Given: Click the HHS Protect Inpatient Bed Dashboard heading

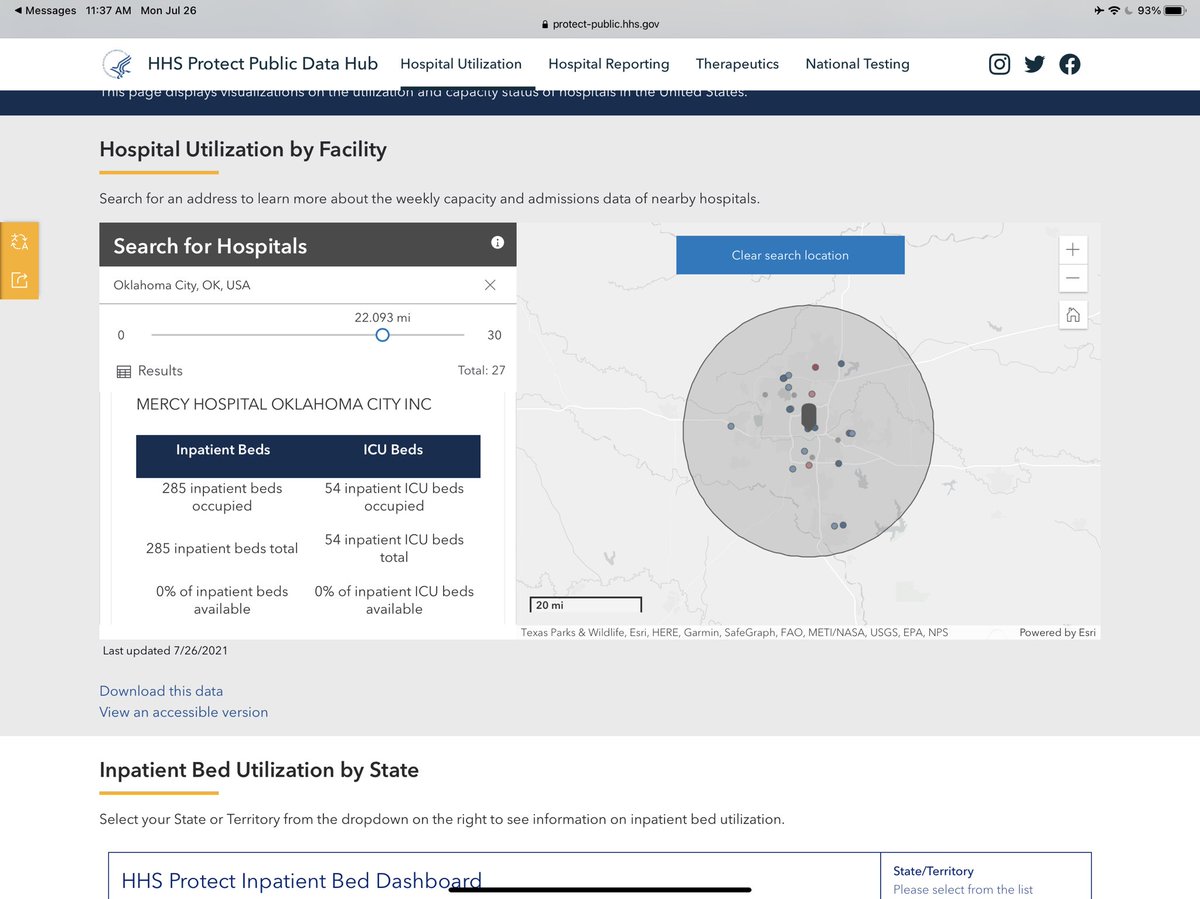Looking at the screenshot, I should click(x=302, y=881).
